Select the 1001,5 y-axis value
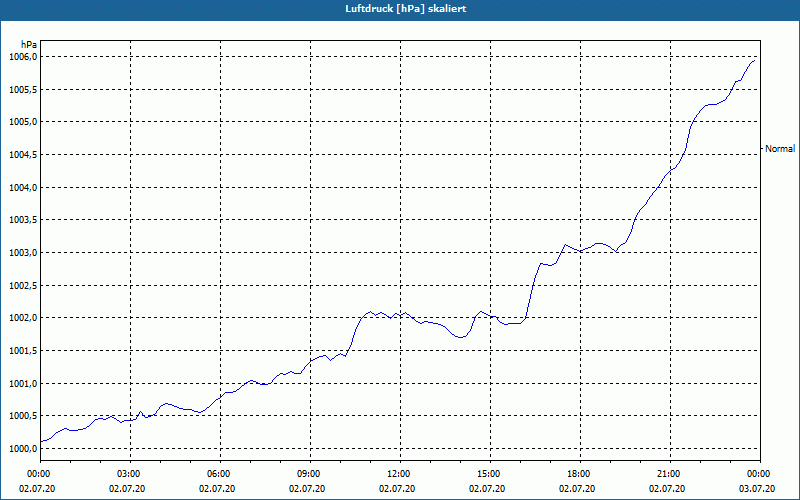The height and width of the screenshot is (500, 800). [x=23, y=351]
